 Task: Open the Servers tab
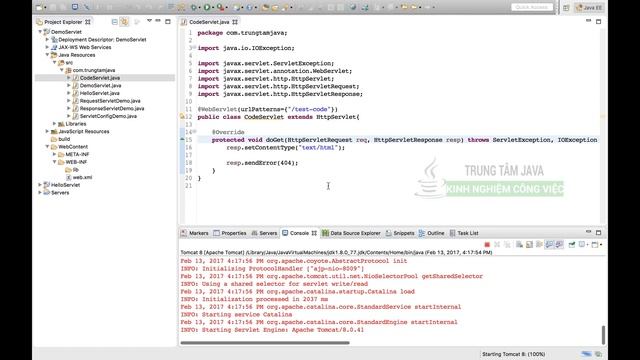(x=264, y=233)
